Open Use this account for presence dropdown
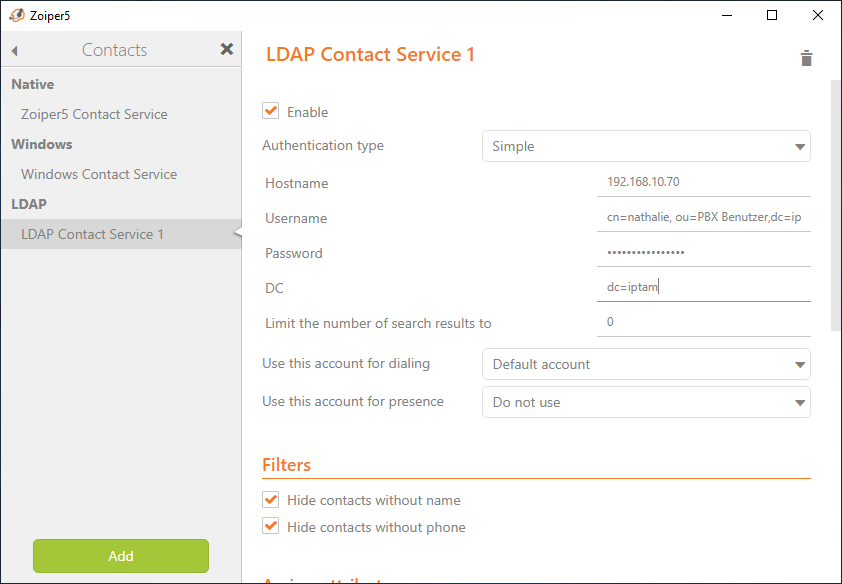Image resolution: width=842 pixels, height=584 pixels. [646, 402]
